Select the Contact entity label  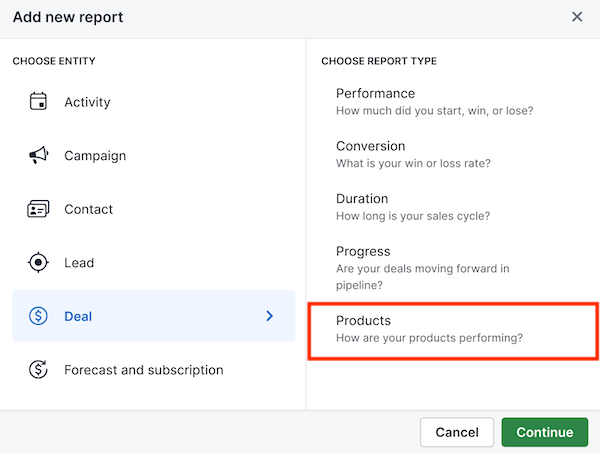pos(88,209)
